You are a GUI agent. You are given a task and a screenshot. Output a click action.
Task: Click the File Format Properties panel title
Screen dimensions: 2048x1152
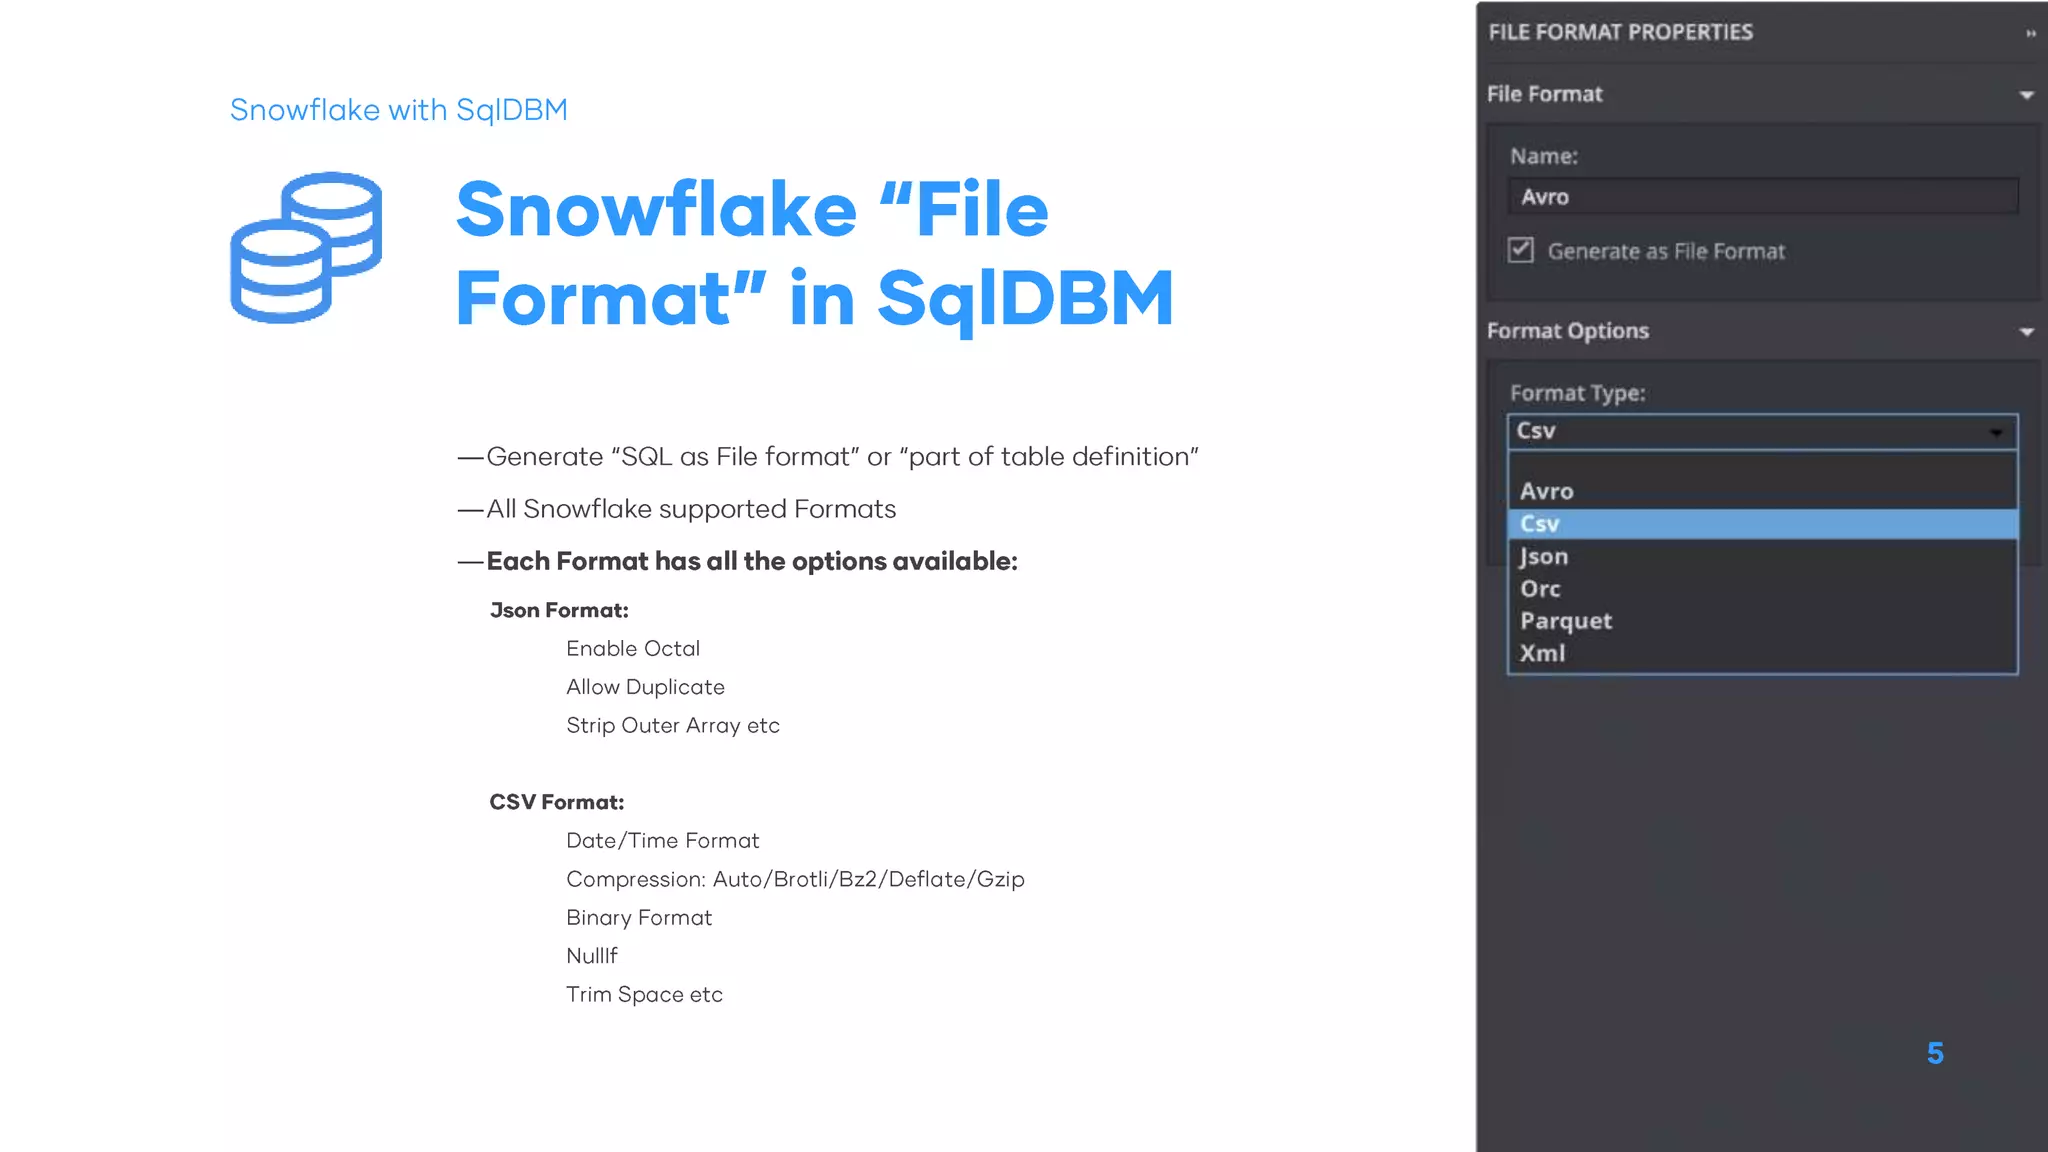click(x=1620, y=32)
